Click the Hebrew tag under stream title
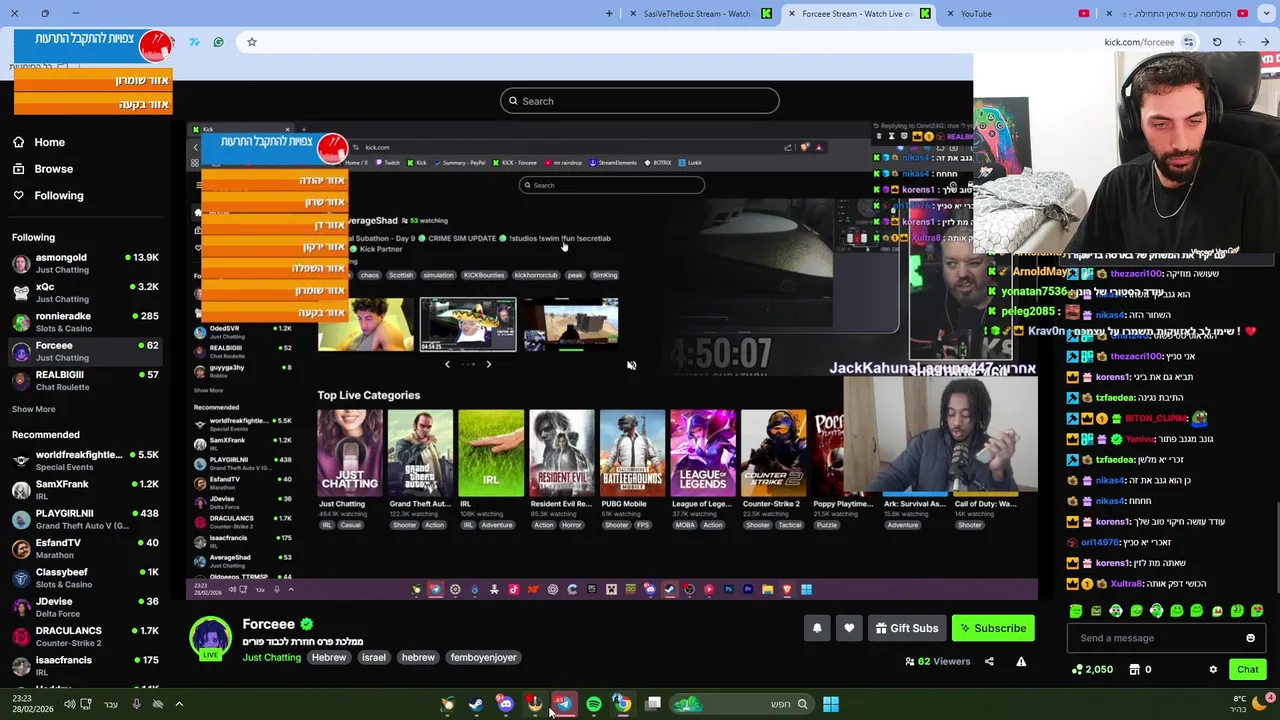 (x=328, y=658)
